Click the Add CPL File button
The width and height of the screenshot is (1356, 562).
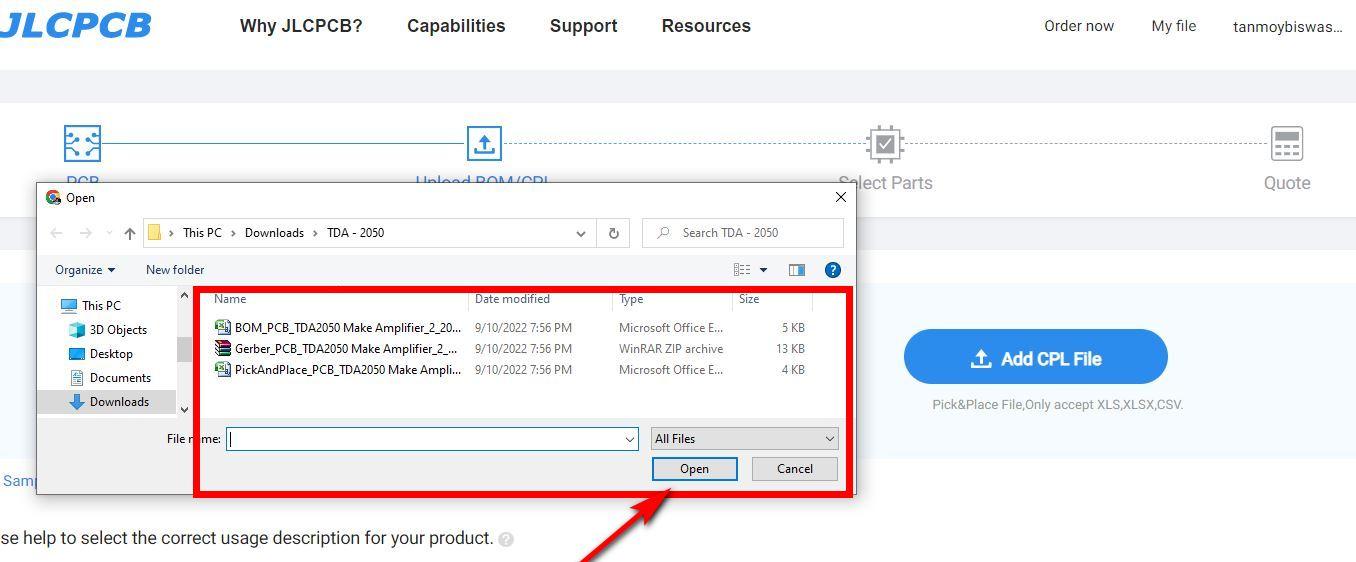tap(1036, 357)
